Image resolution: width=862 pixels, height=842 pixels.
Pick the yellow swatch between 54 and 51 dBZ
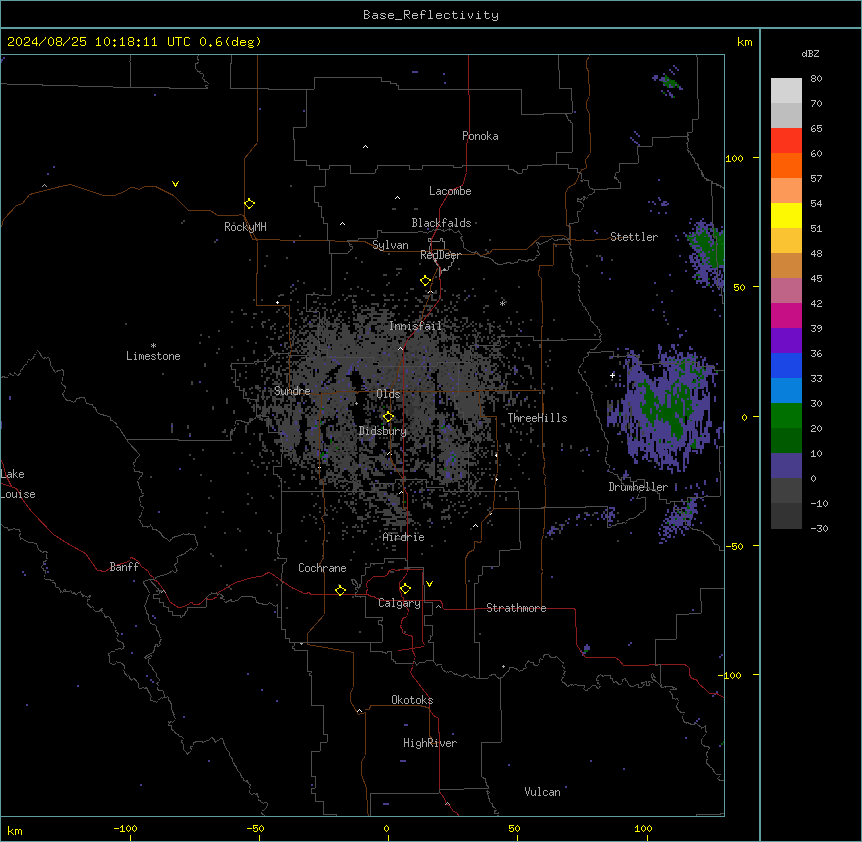786,215
